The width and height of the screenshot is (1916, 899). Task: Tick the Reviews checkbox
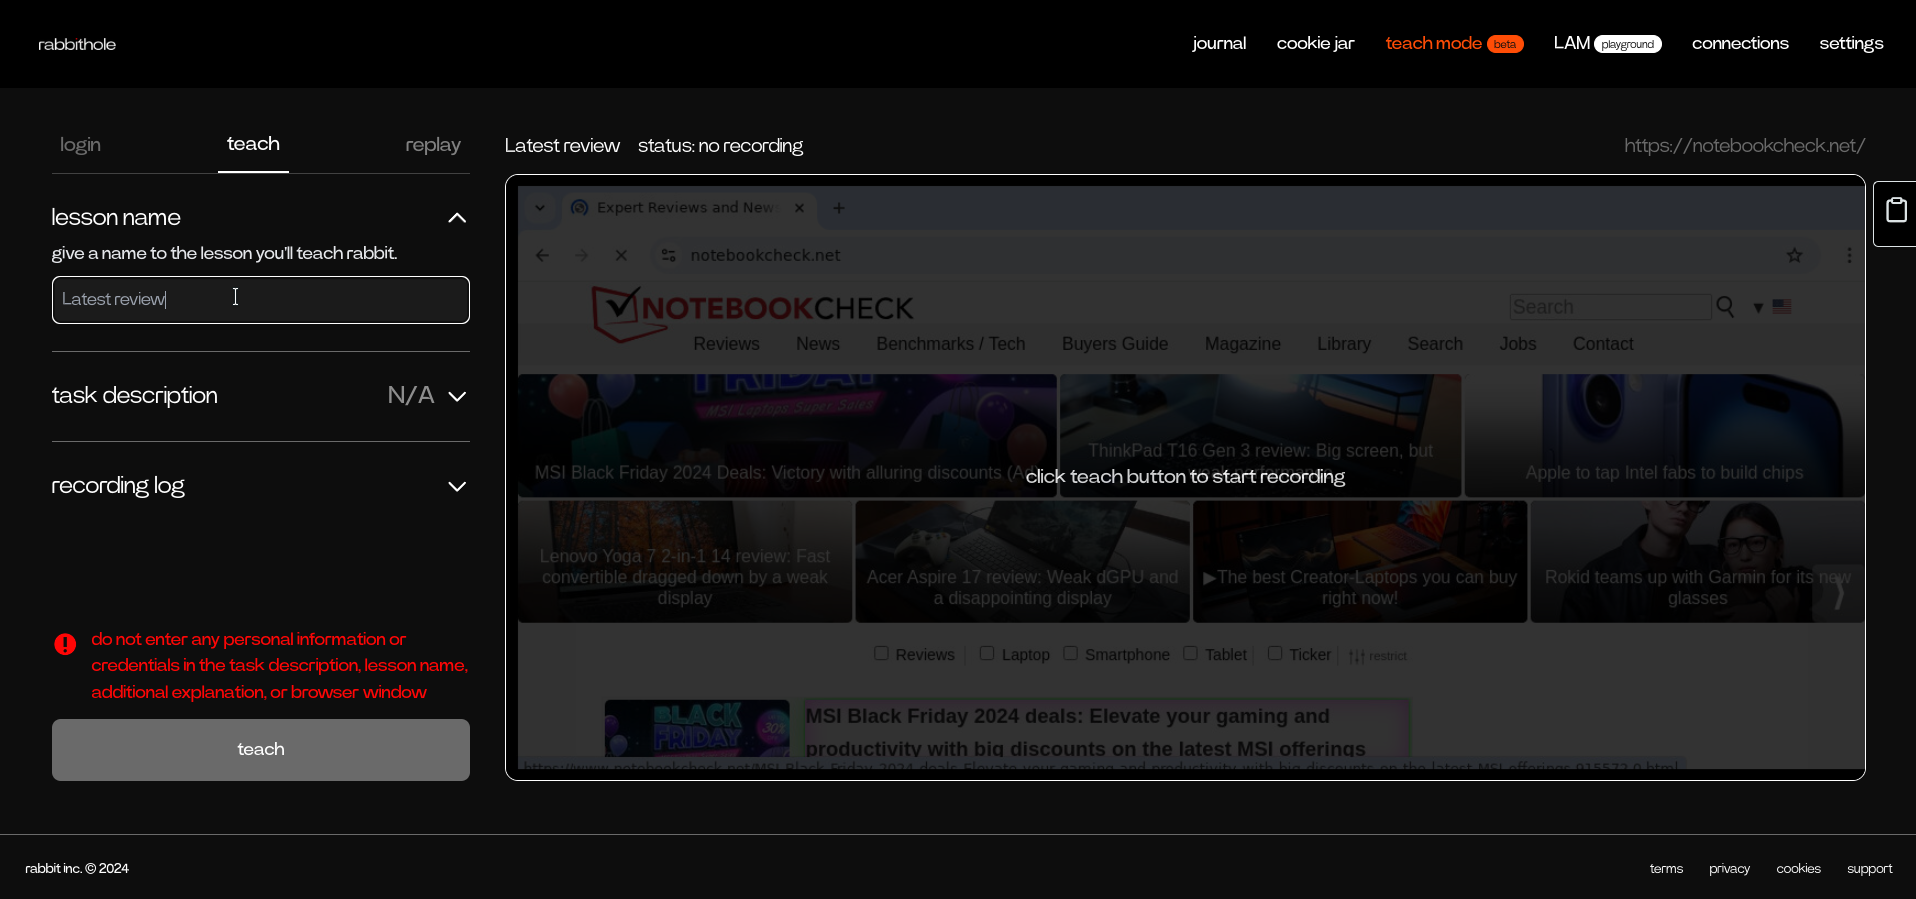tap(881, 653)
